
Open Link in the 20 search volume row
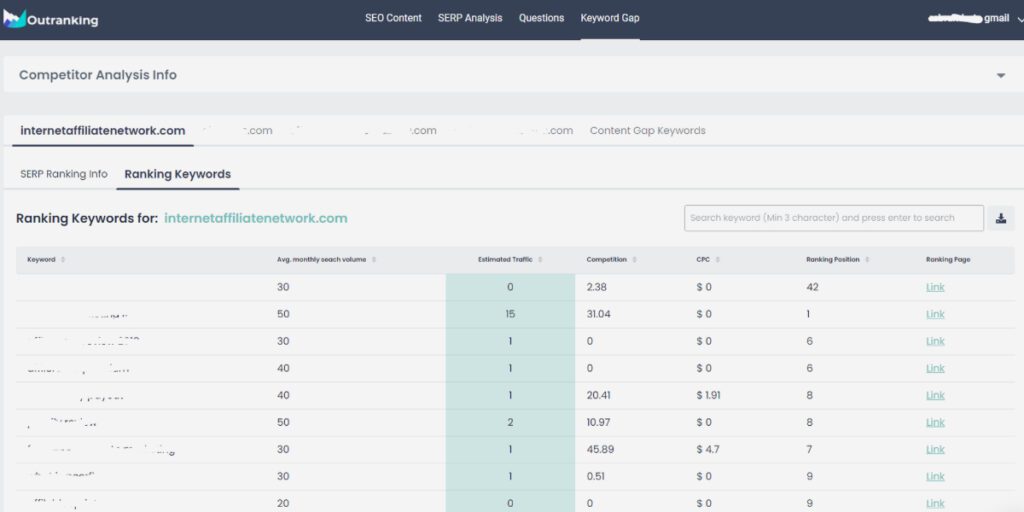click(x=935, y=504)
